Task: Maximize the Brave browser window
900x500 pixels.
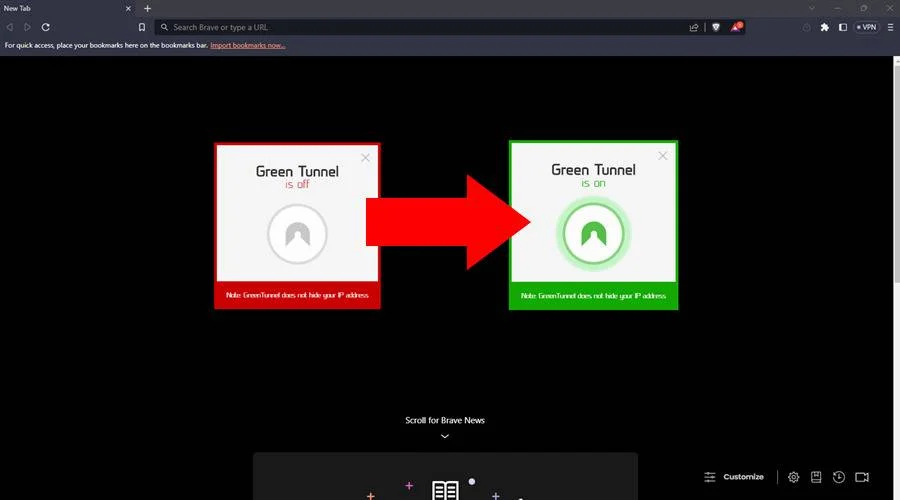Action: (x=864, y=8)
